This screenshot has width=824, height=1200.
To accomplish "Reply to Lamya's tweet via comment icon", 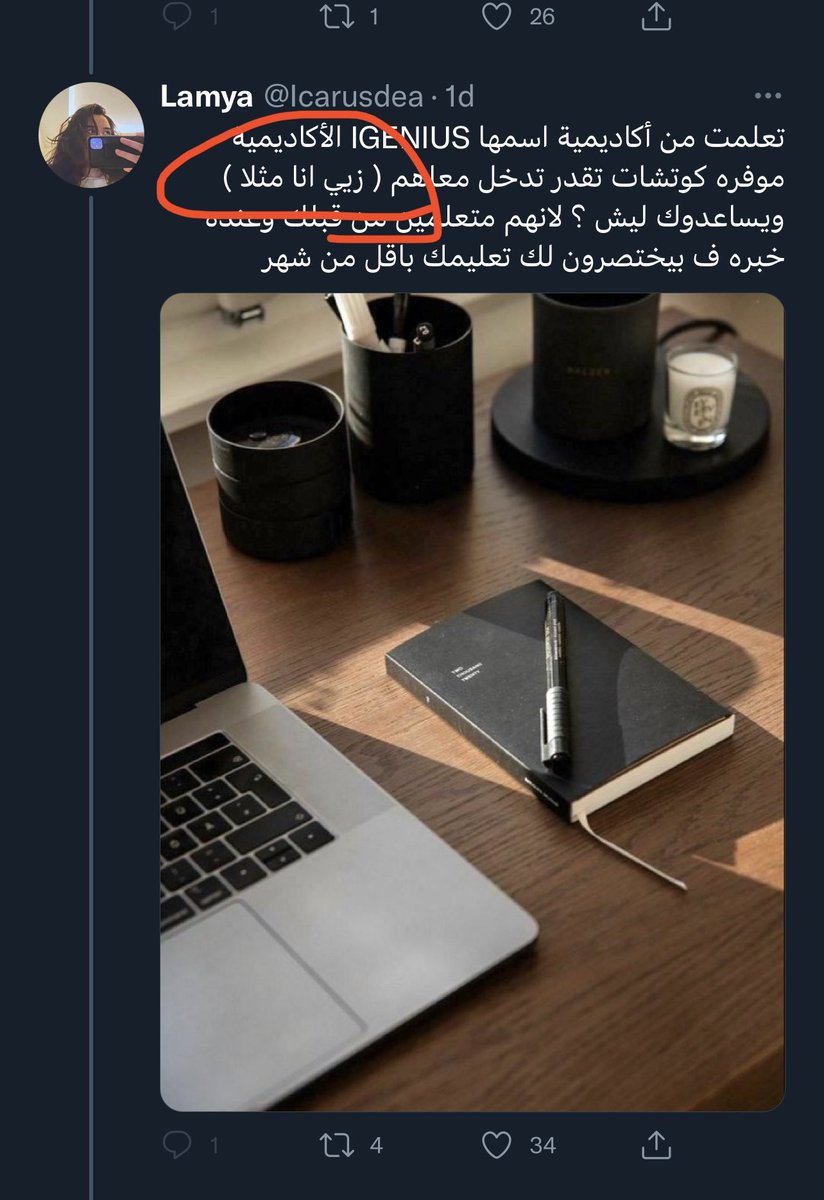I will 175,1144.
